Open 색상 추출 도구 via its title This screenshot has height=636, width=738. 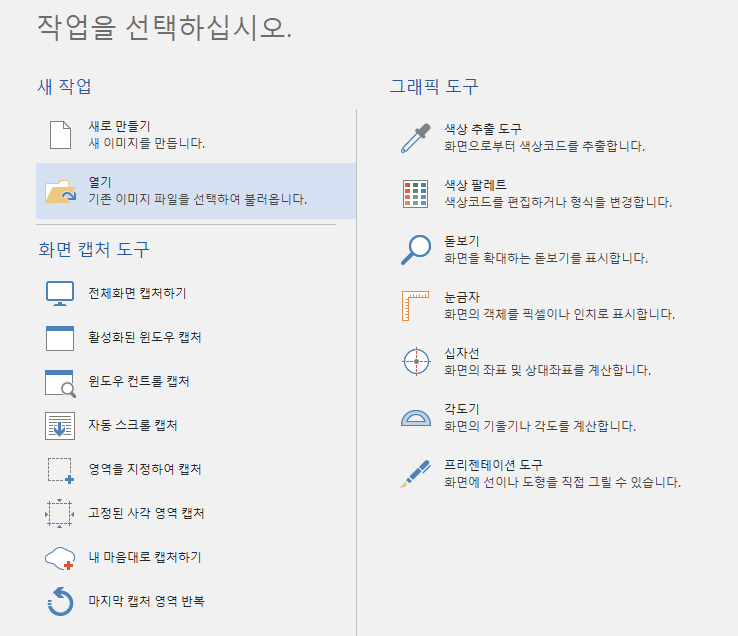(483, 129)
